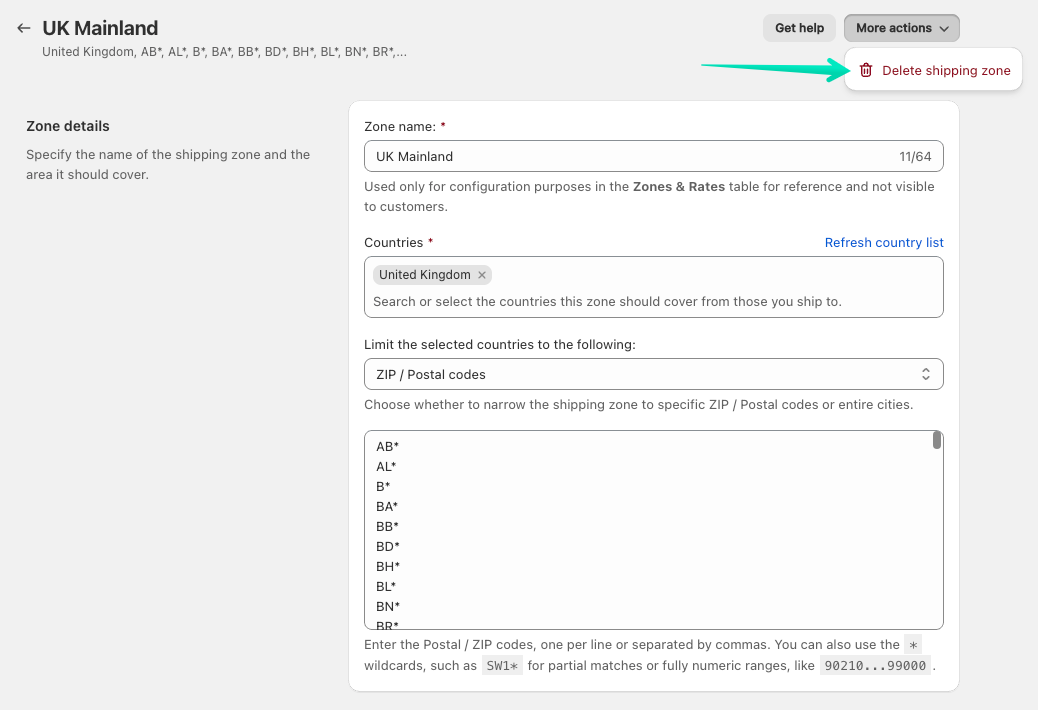Select the BD* postal code line
The image size is (1038, 710).
coord(388,546)
